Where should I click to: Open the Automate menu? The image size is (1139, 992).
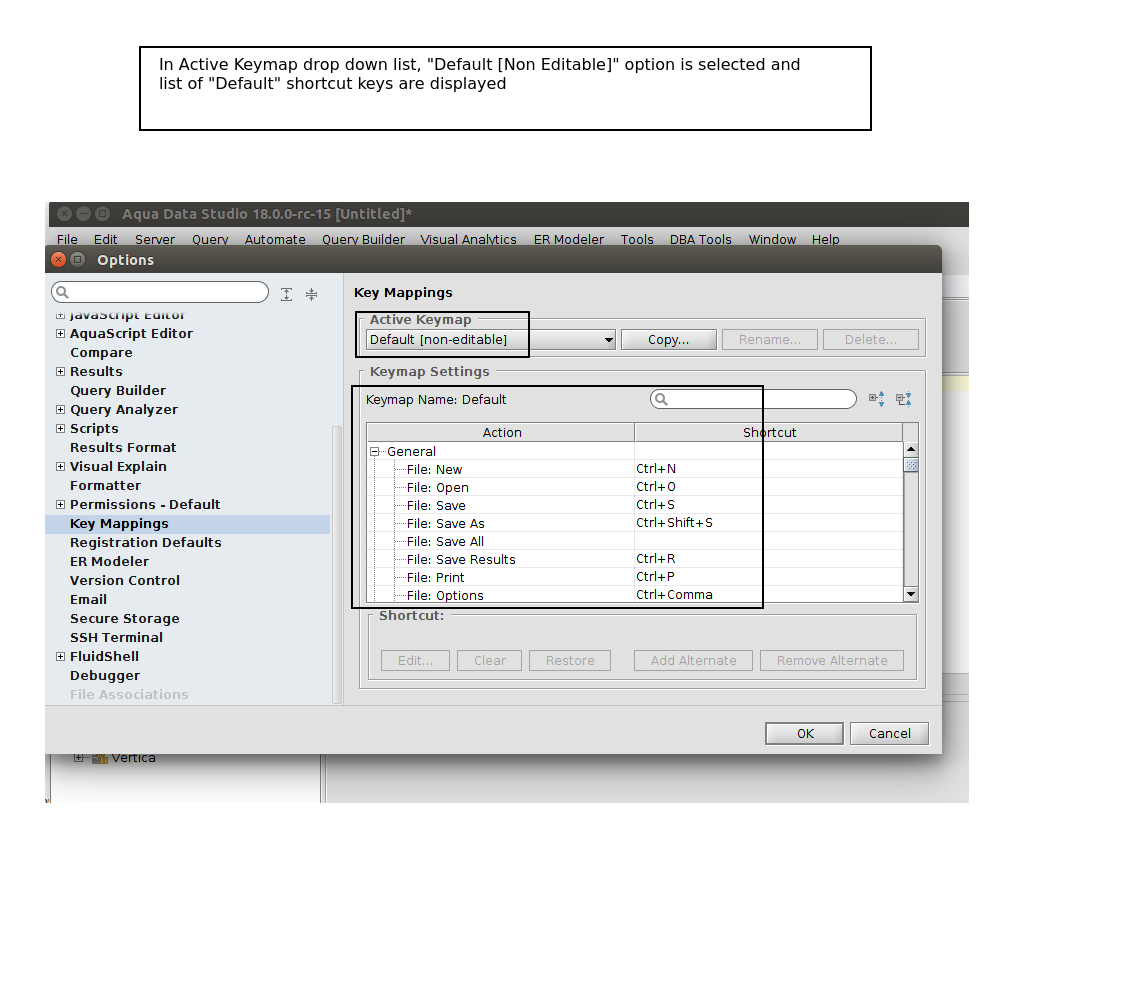click(x=275, y=239)
